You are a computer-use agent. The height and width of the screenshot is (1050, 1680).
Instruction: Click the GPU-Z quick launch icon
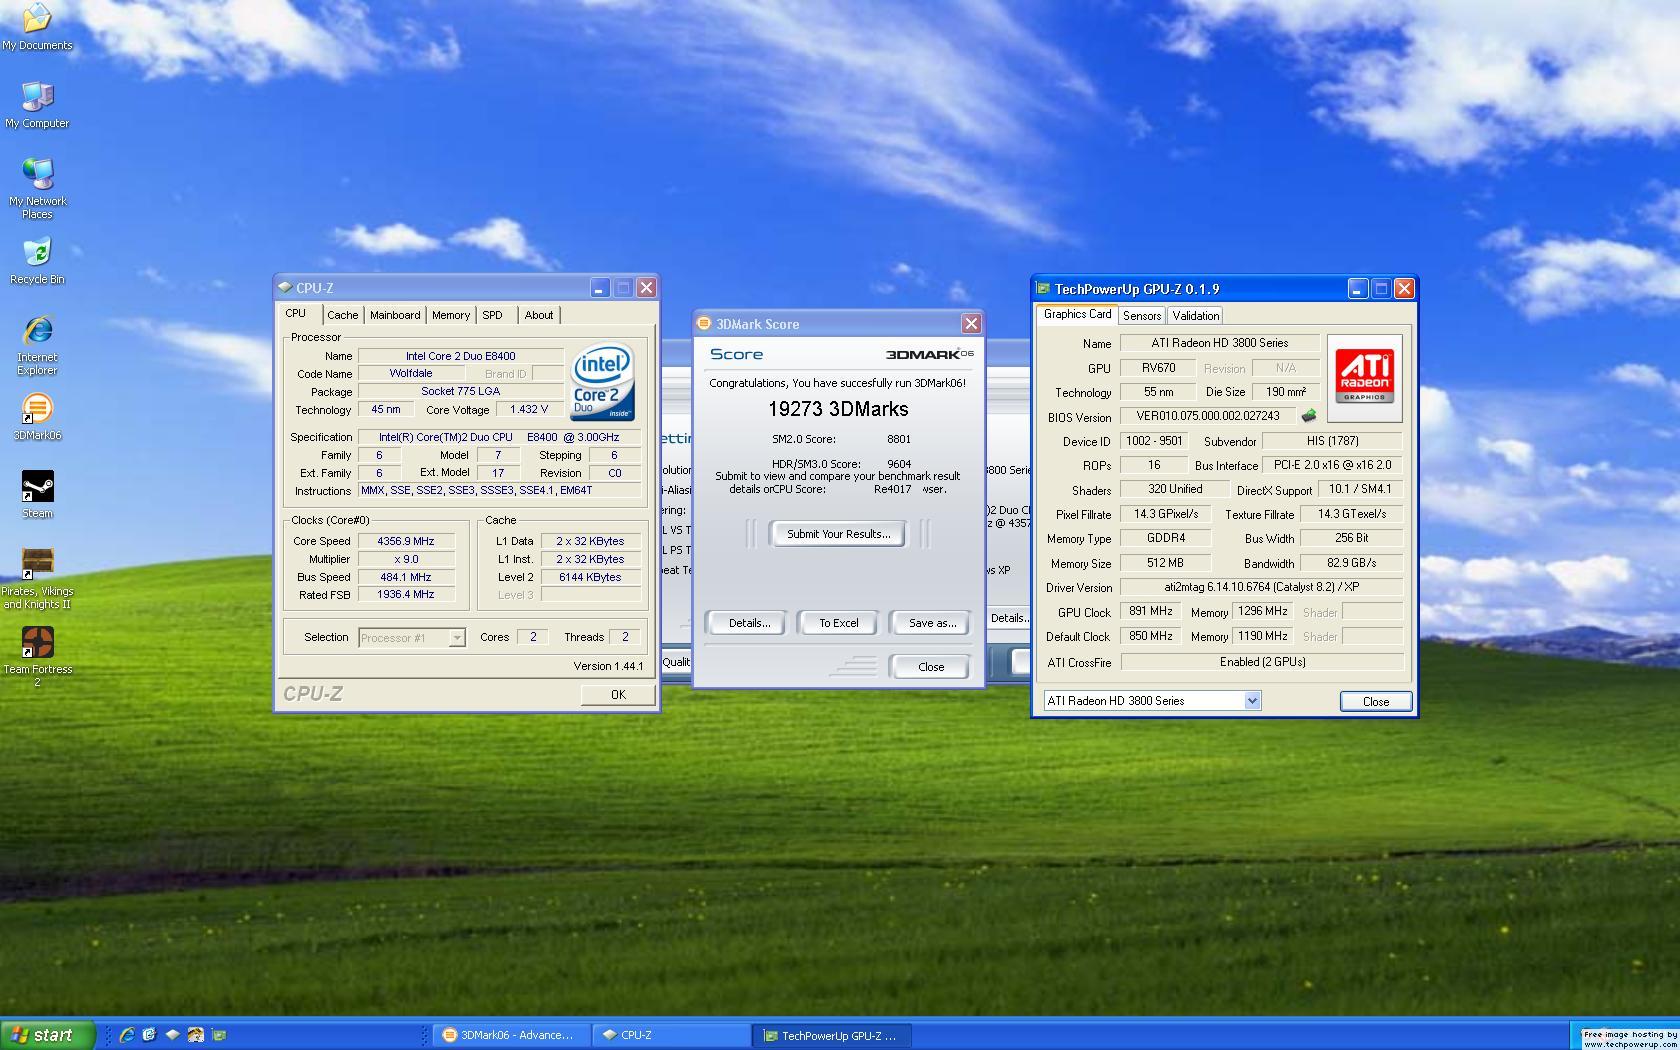[219, 1035]
